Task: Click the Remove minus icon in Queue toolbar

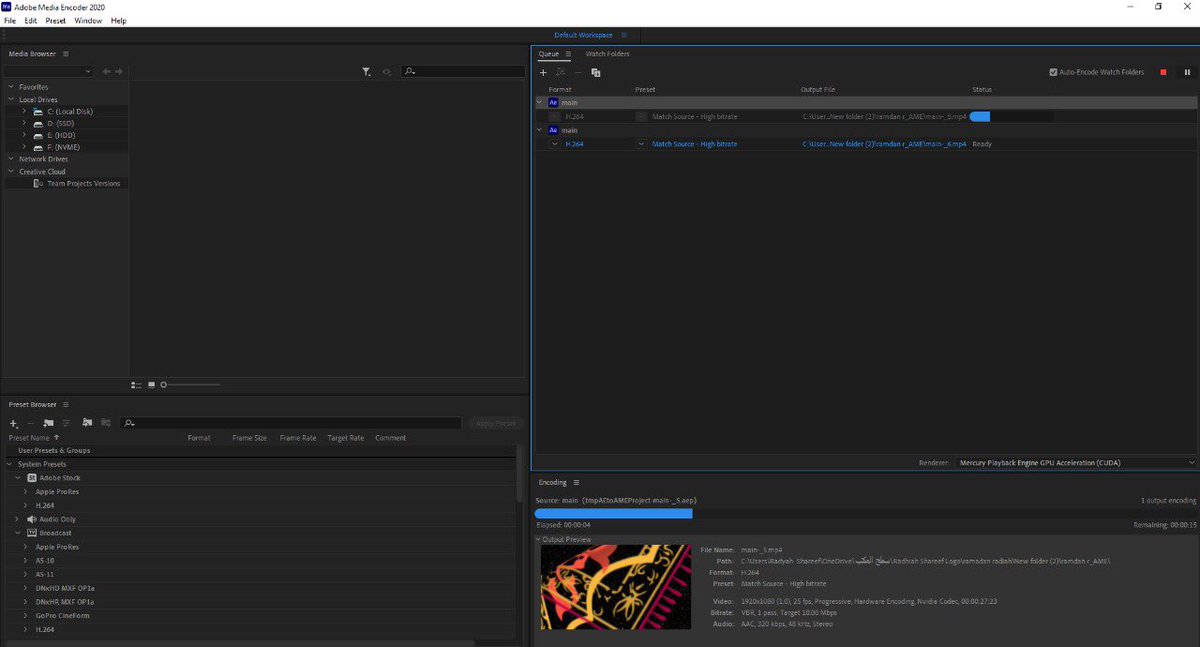Action: click(577, 72)
